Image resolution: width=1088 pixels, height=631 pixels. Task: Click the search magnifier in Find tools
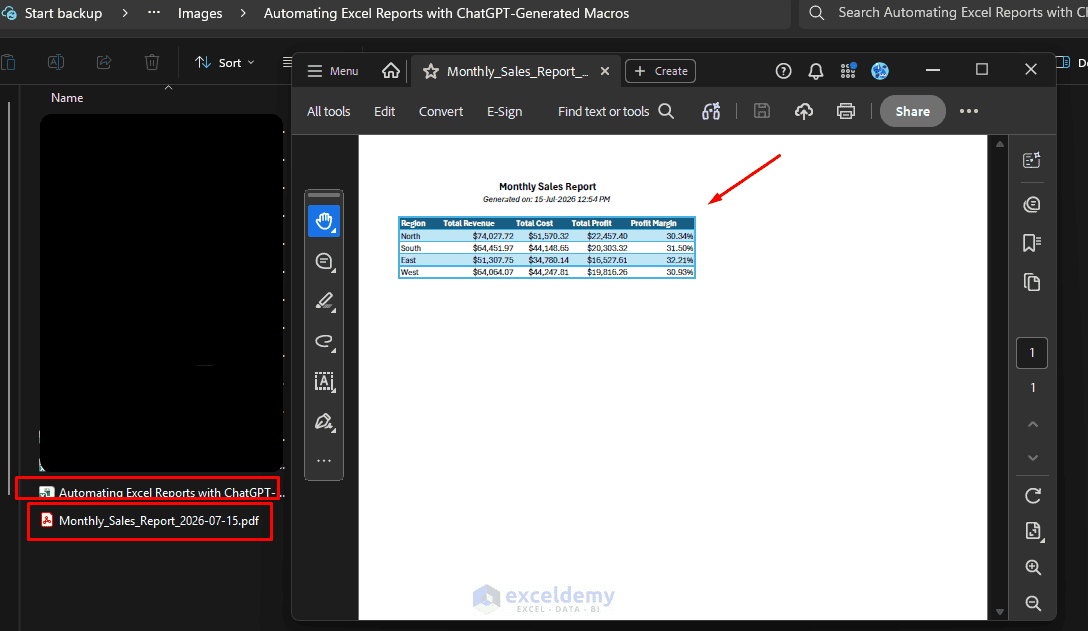click(666, 111)
